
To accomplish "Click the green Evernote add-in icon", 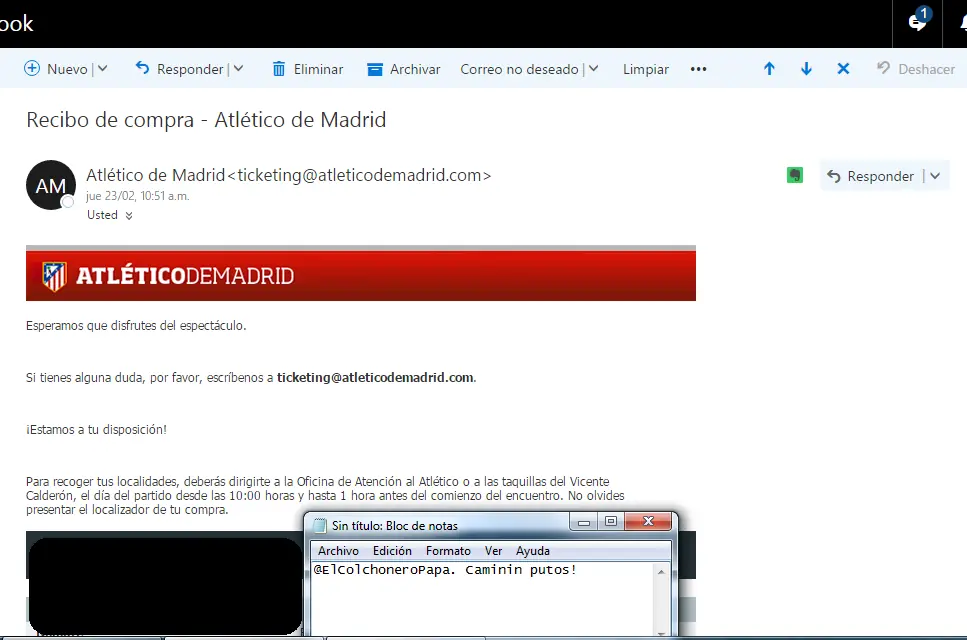I will point(795,176).
